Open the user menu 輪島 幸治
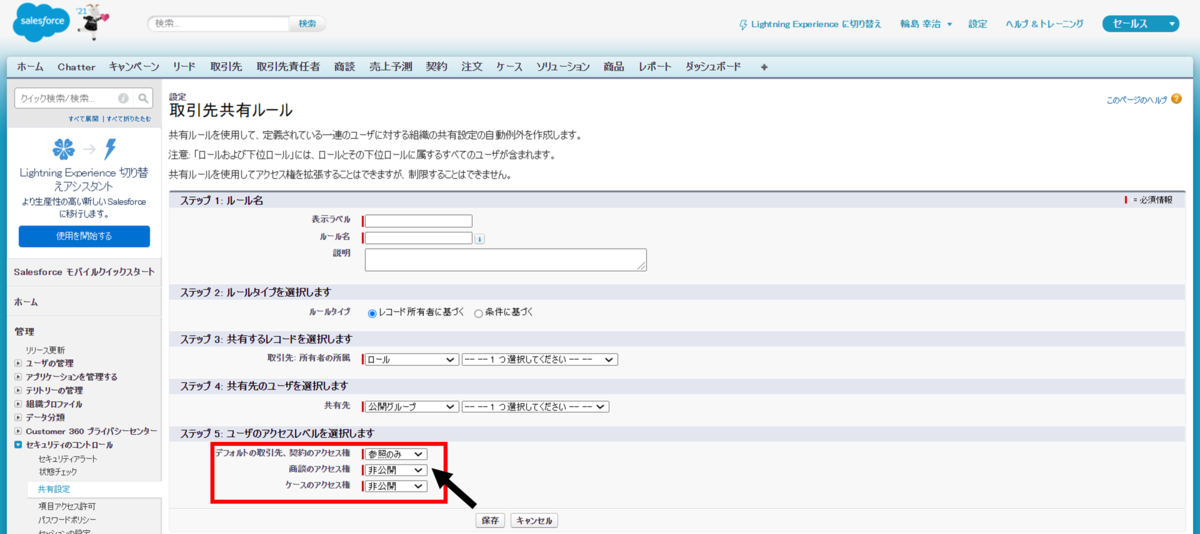Screen dimensions: 1200x534 924,23
